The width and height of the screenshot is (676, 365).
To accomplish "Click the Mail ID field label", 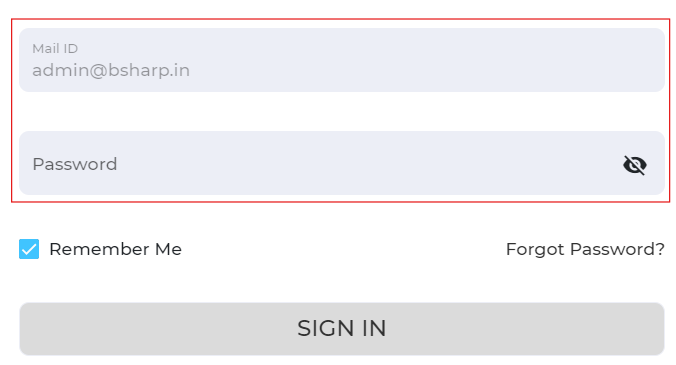I will pos(55,48).
